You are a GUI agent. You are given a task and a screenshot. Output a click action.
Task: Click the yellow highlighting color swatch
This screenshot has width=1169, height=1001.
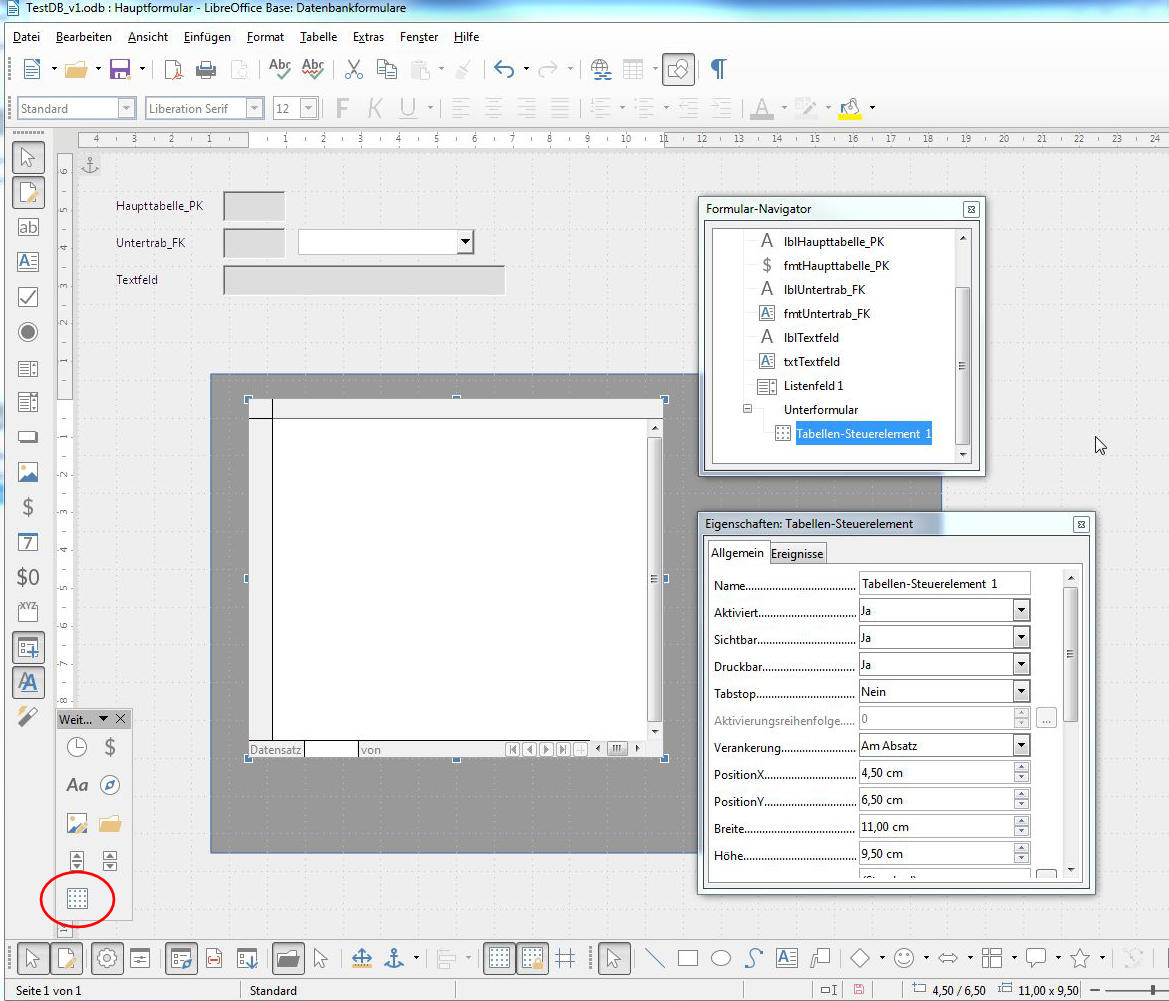click(x=850, y=109)
